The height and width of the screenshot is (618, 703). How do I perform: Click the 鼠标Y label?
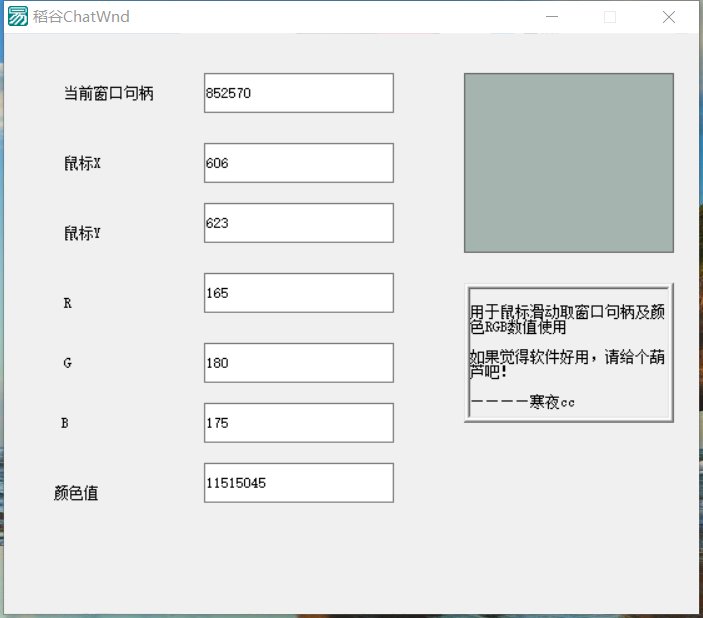82,234
